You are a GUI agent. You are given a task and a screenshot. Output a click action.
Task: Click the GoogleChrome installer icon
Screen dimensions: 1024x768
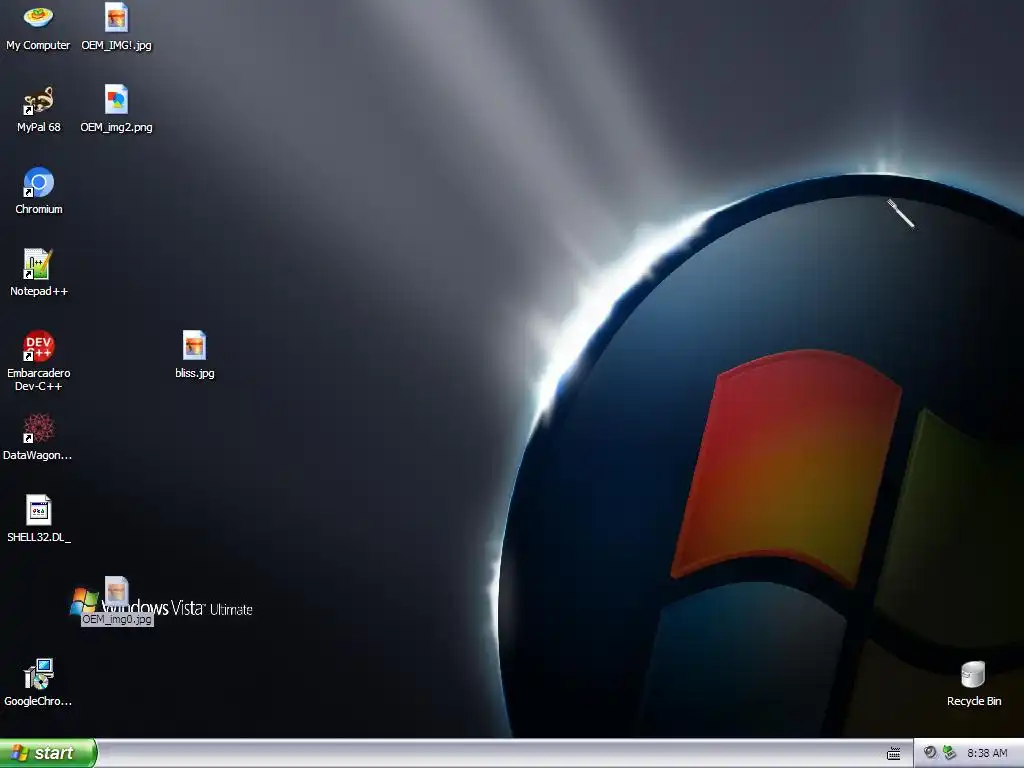pos(39,674)
